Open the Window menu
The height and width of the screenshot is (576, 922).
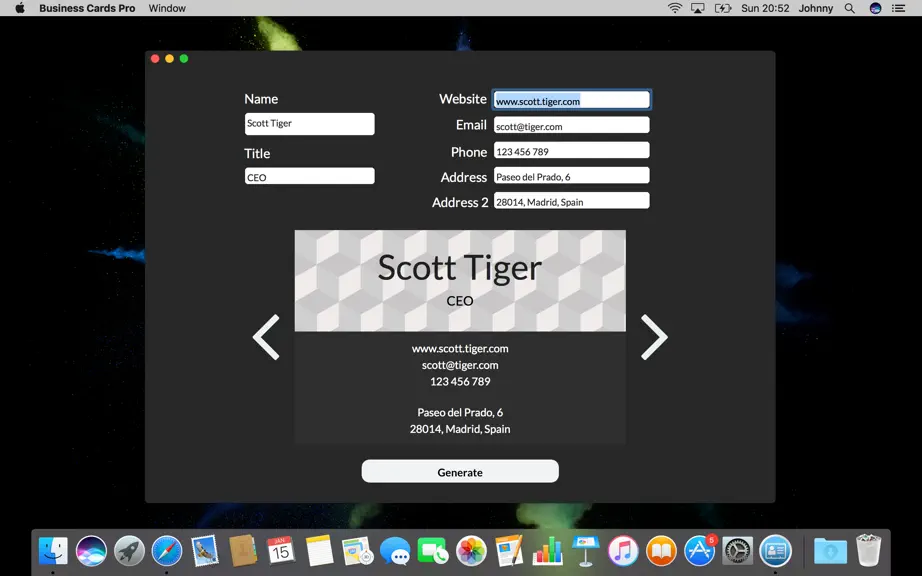[x=167, y=8]
